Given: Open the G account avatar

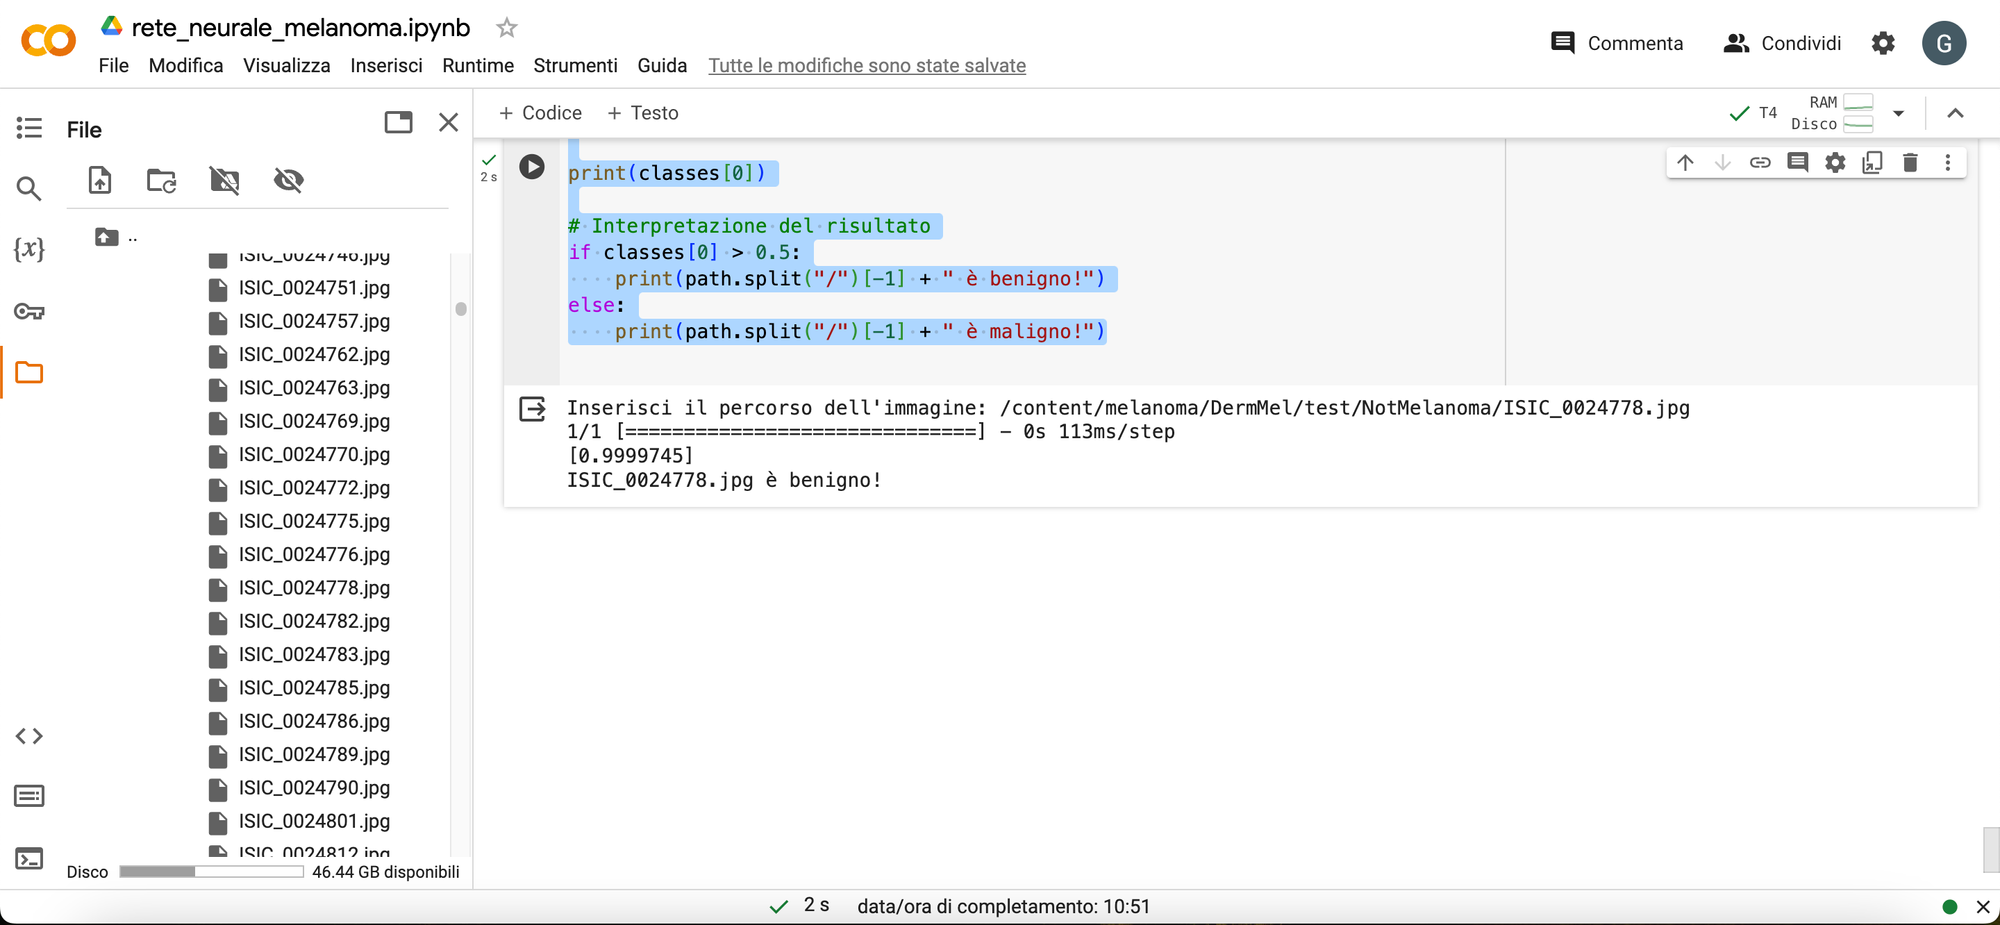Looking at the screenshot, I should click(x=1944, y=43).
